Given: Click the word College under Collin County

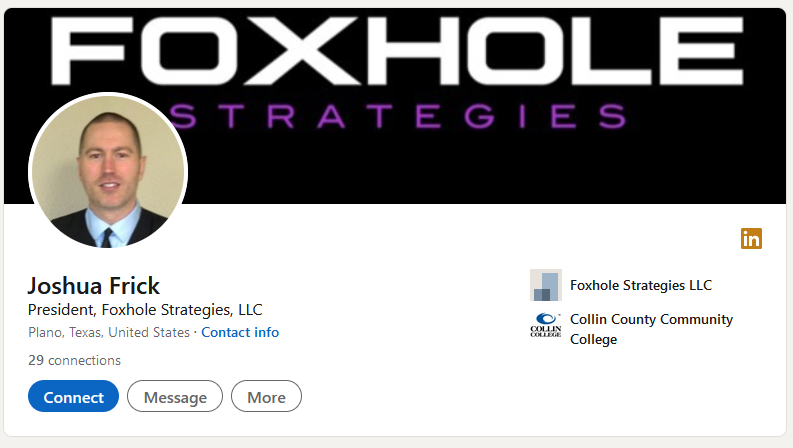Looking at the screenshot, I should (593, 339).
